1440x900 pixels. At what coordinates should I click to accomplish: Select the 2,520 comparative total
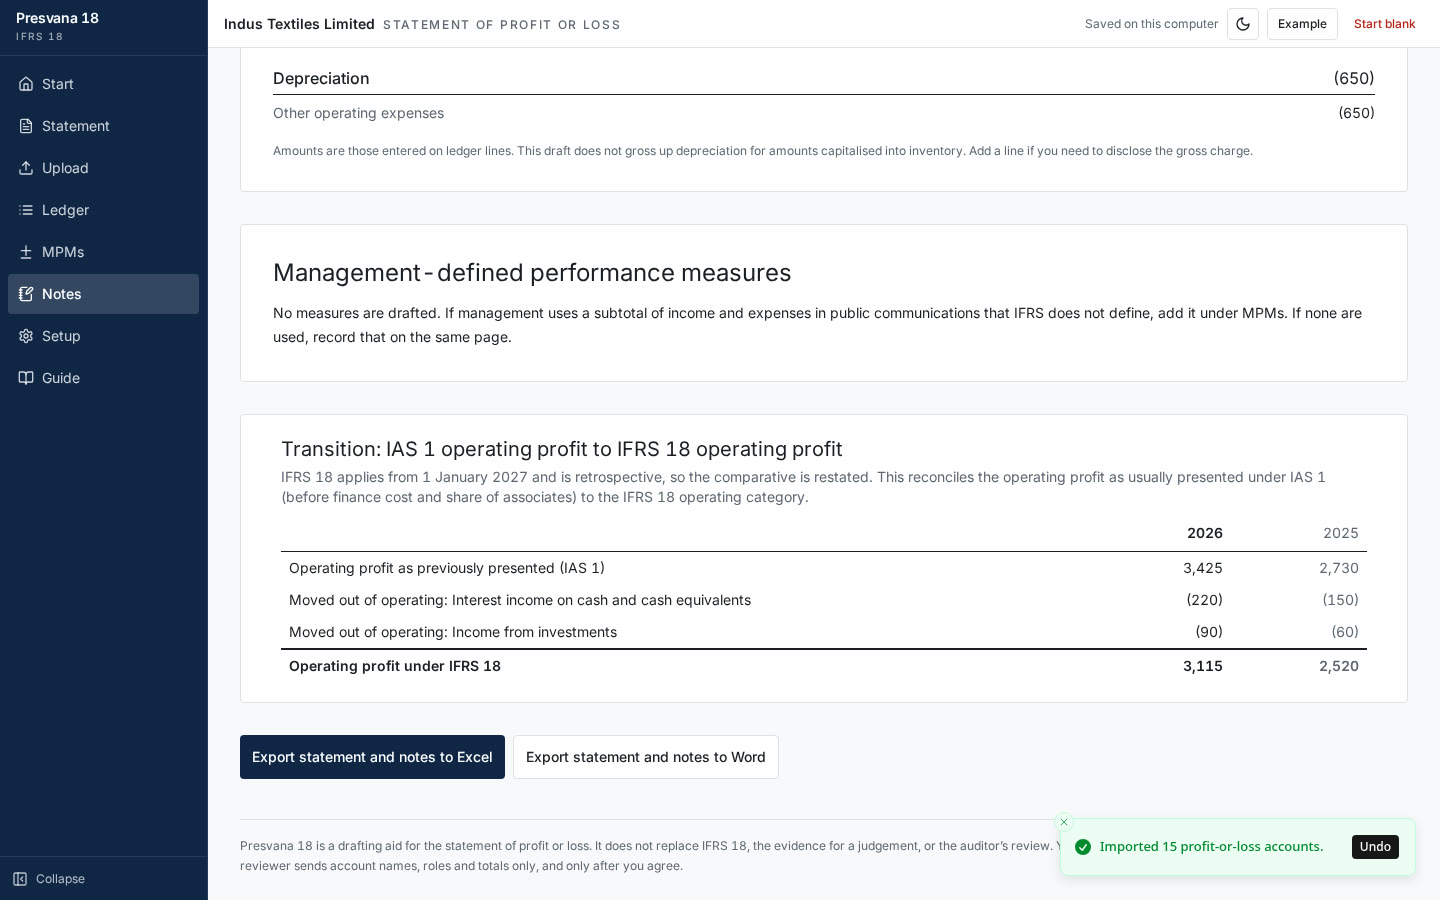[1339, 666]
